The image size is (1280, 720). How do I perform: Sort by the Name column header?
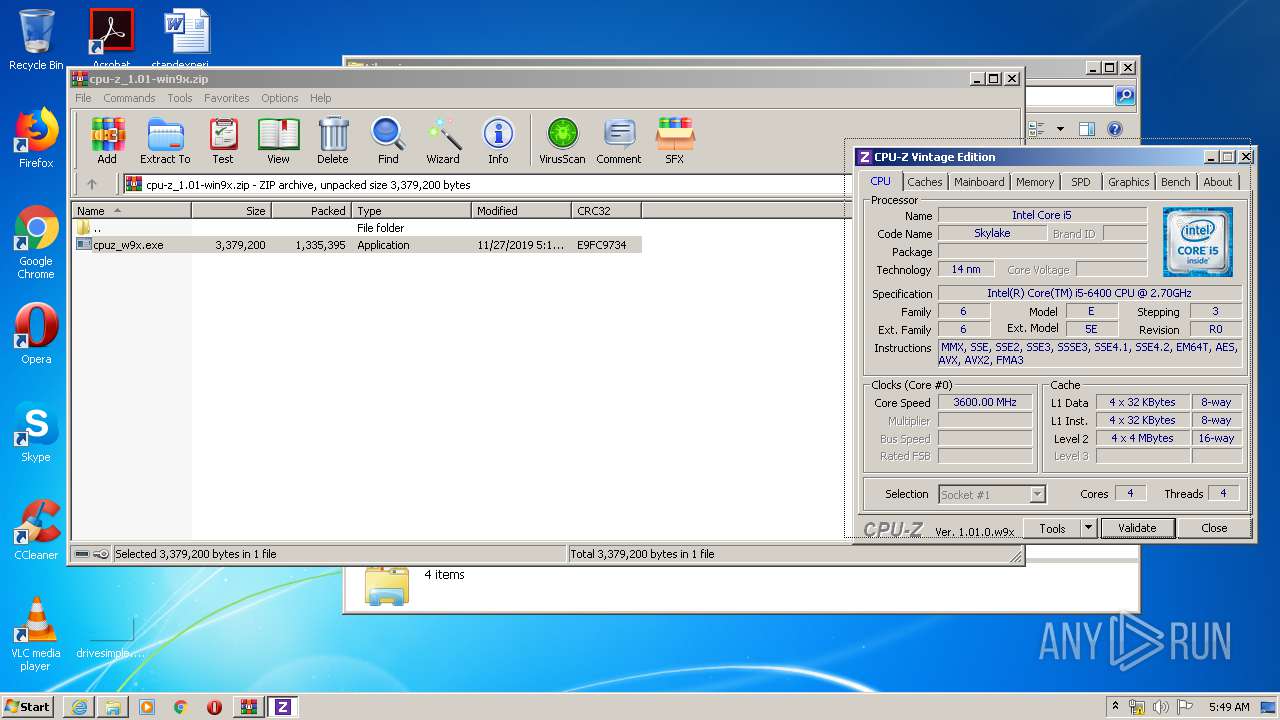click(132, 211)
